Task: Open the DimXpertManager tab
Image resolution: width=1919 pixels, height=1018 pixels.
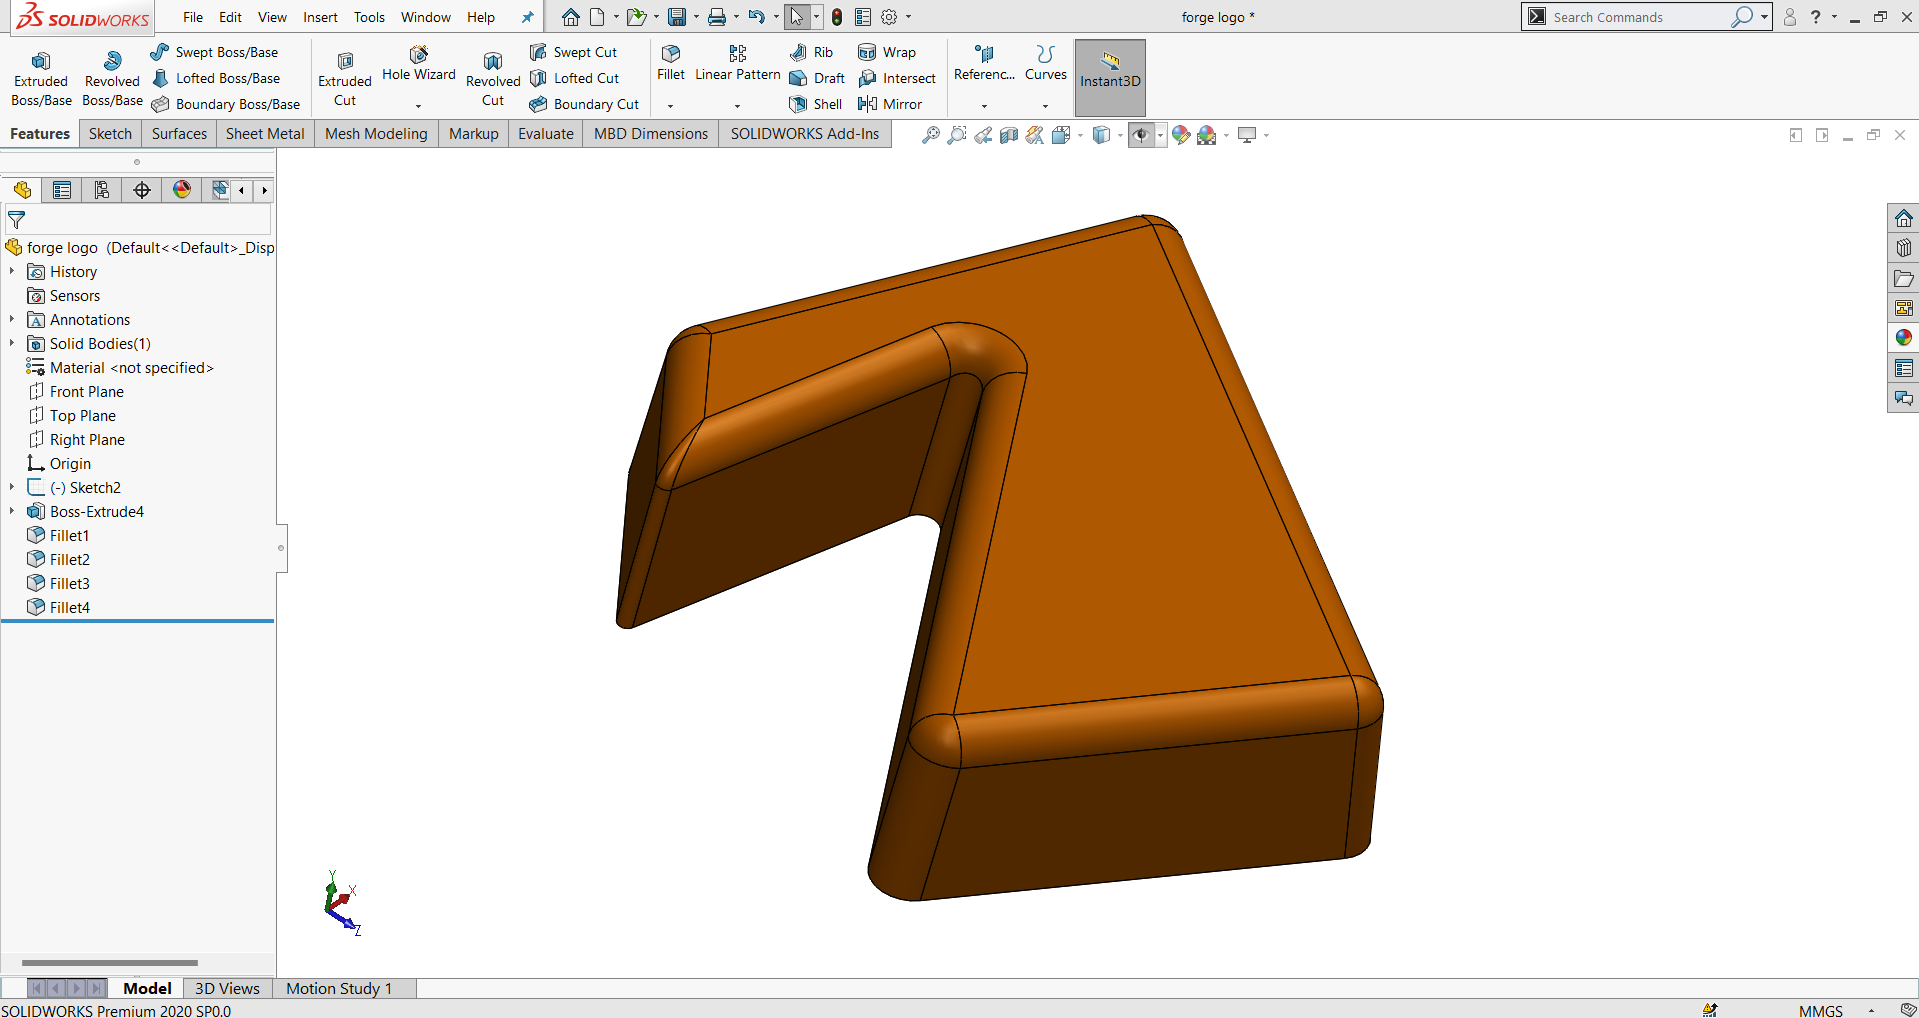Action: (x=142, y=190)
